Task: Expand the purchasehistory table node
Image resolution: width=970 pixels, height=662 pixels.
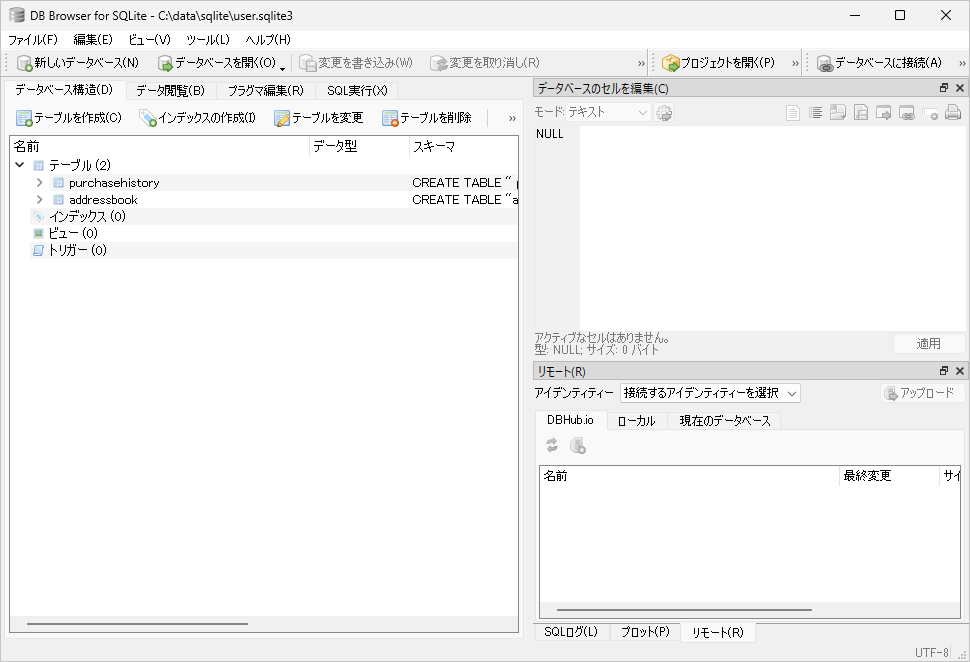Action: tap(39, 182)
